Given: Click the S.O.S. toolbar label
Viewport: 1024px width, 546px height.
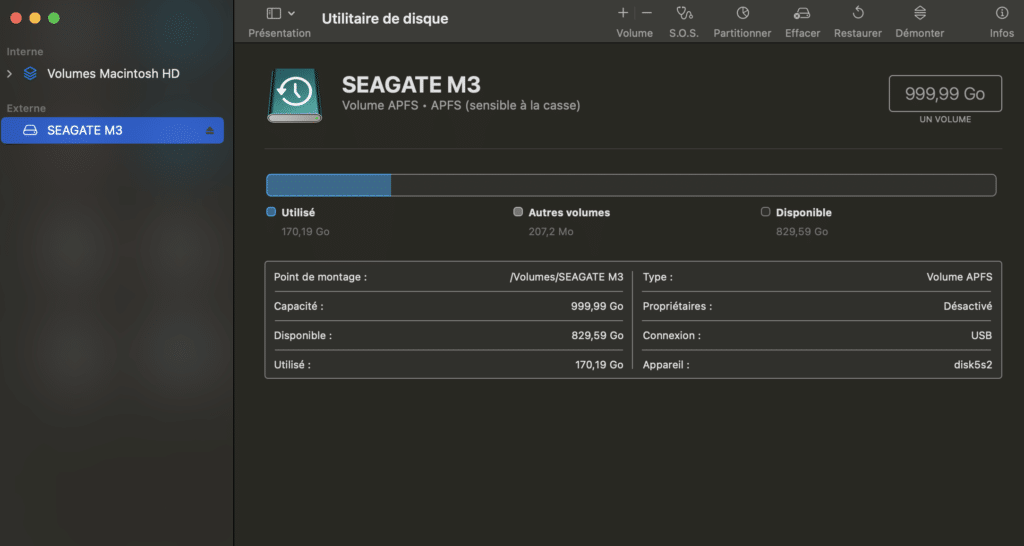Looking at the screenshot, I should point(684,33).
